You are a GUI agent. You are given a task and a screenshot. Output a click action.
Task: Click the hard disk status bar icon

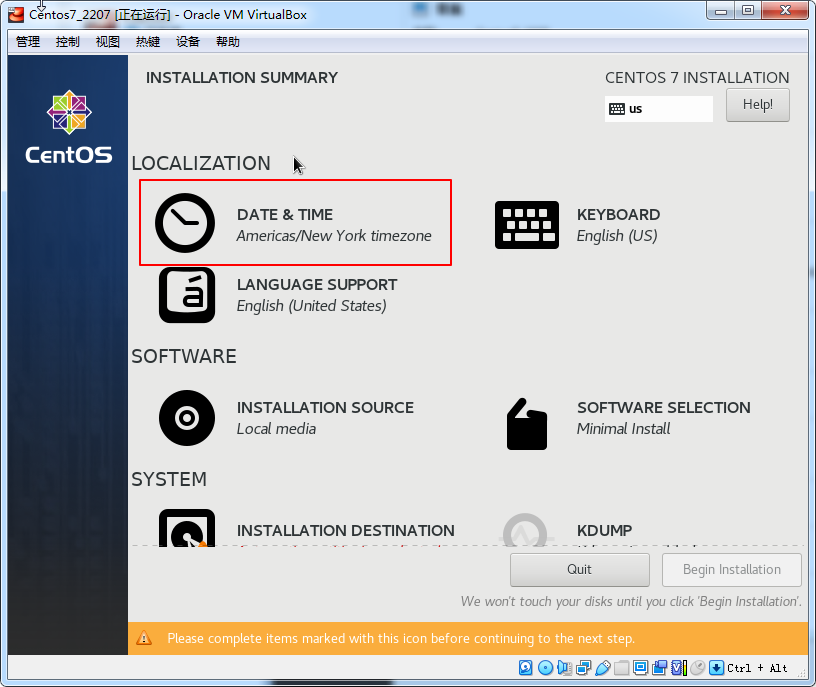click(x=525, y=667)
